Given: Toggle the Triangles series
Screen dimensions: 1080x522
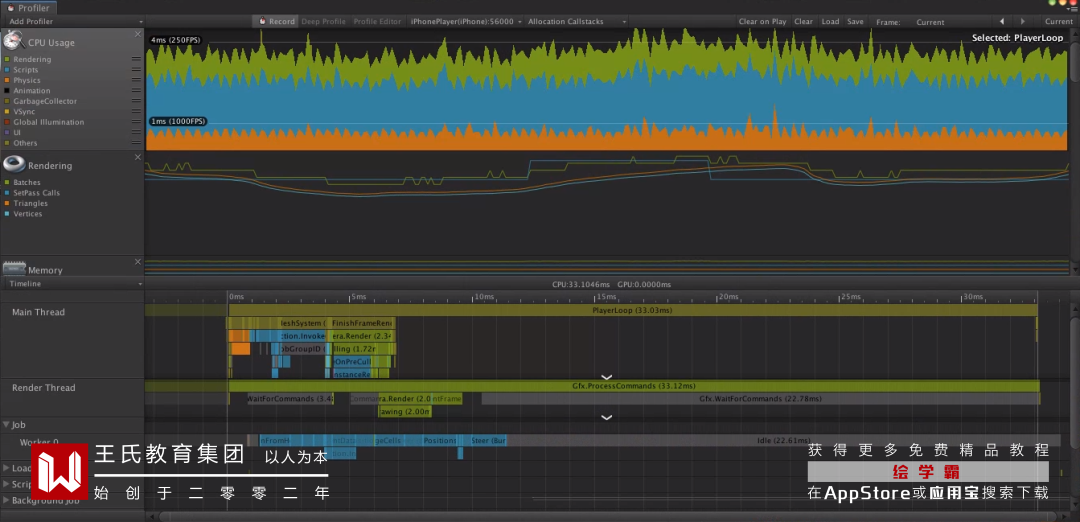Looking at the screenshot, I should (x=7, y=203).
